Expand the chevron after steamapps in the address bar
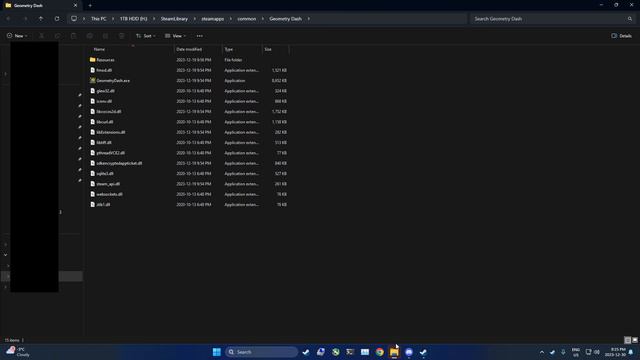Viewport: 640px width, 360px height. coord(231,19)
